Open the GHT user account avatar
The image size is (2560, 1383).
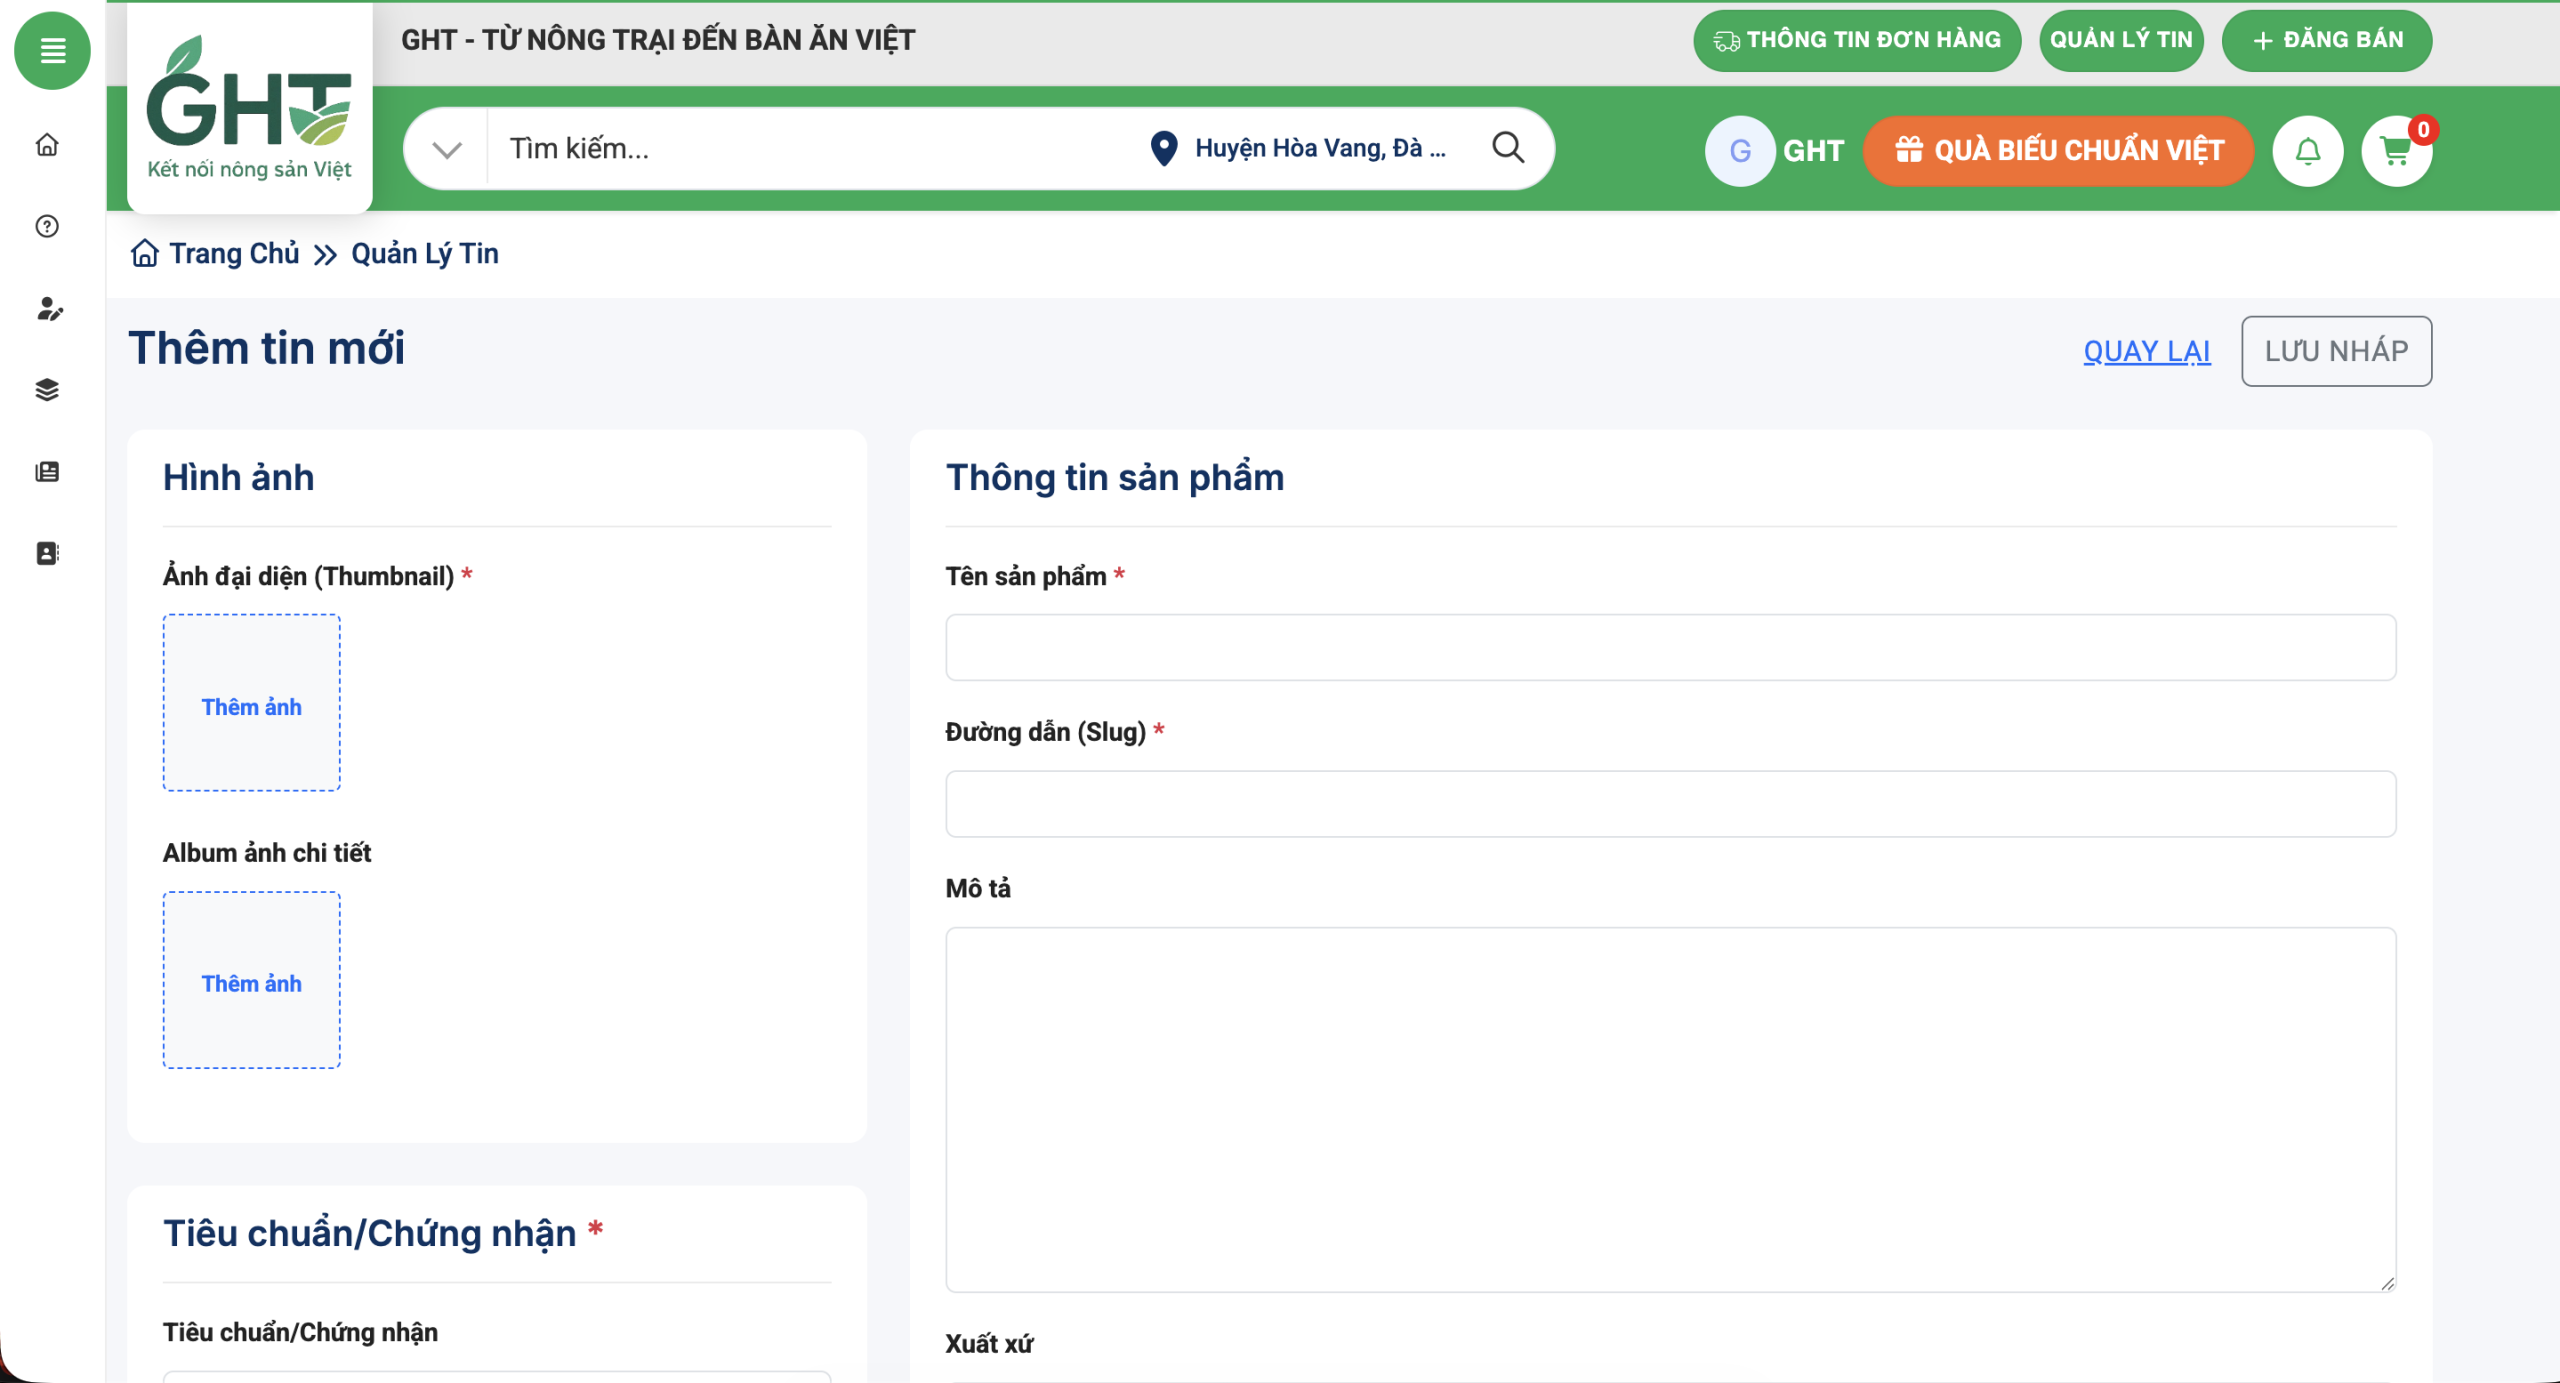pos(1739,151)
